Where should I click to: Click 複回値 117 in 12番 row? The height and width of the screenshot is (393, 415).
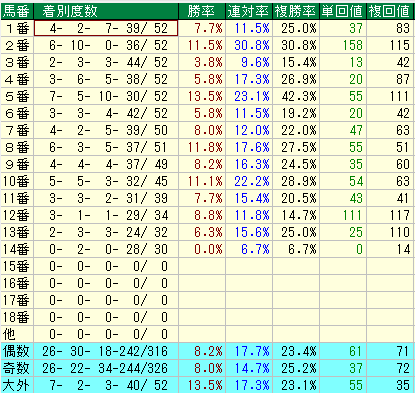[x=390, y=215]
